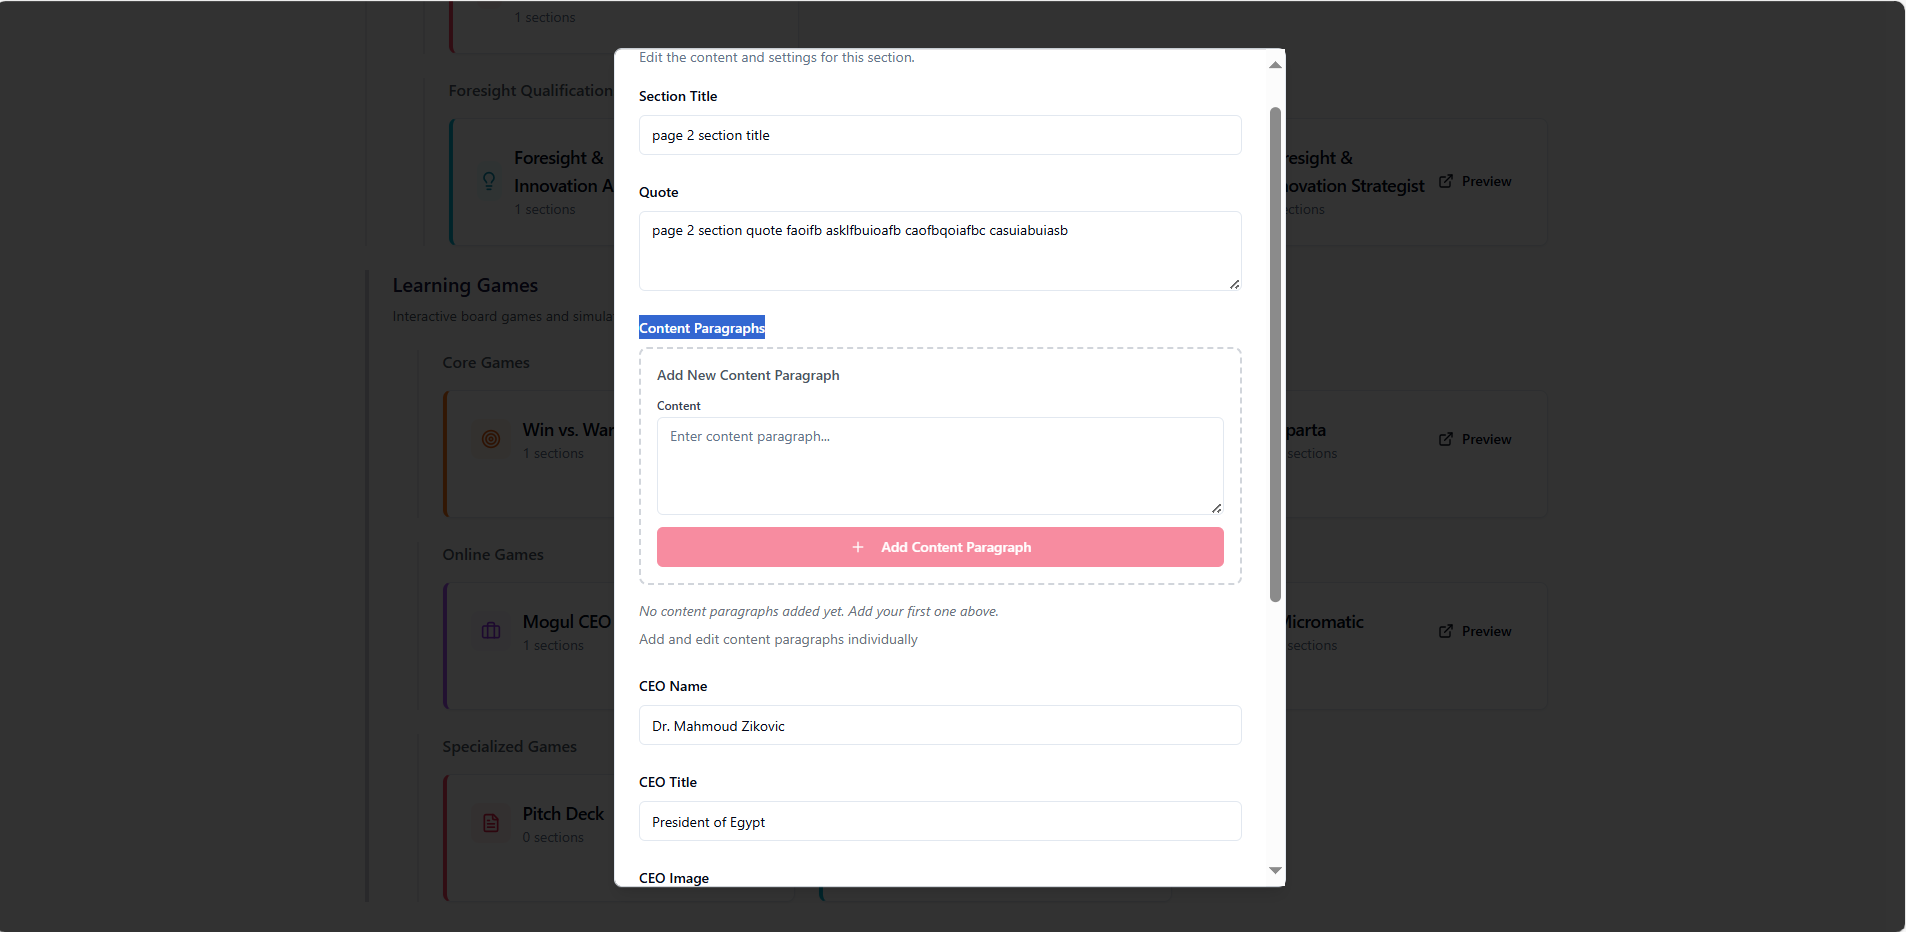Click the external-link icon on the Sparta card
Viewport: 1906px width, 932px height.
tap(1446, 439)
